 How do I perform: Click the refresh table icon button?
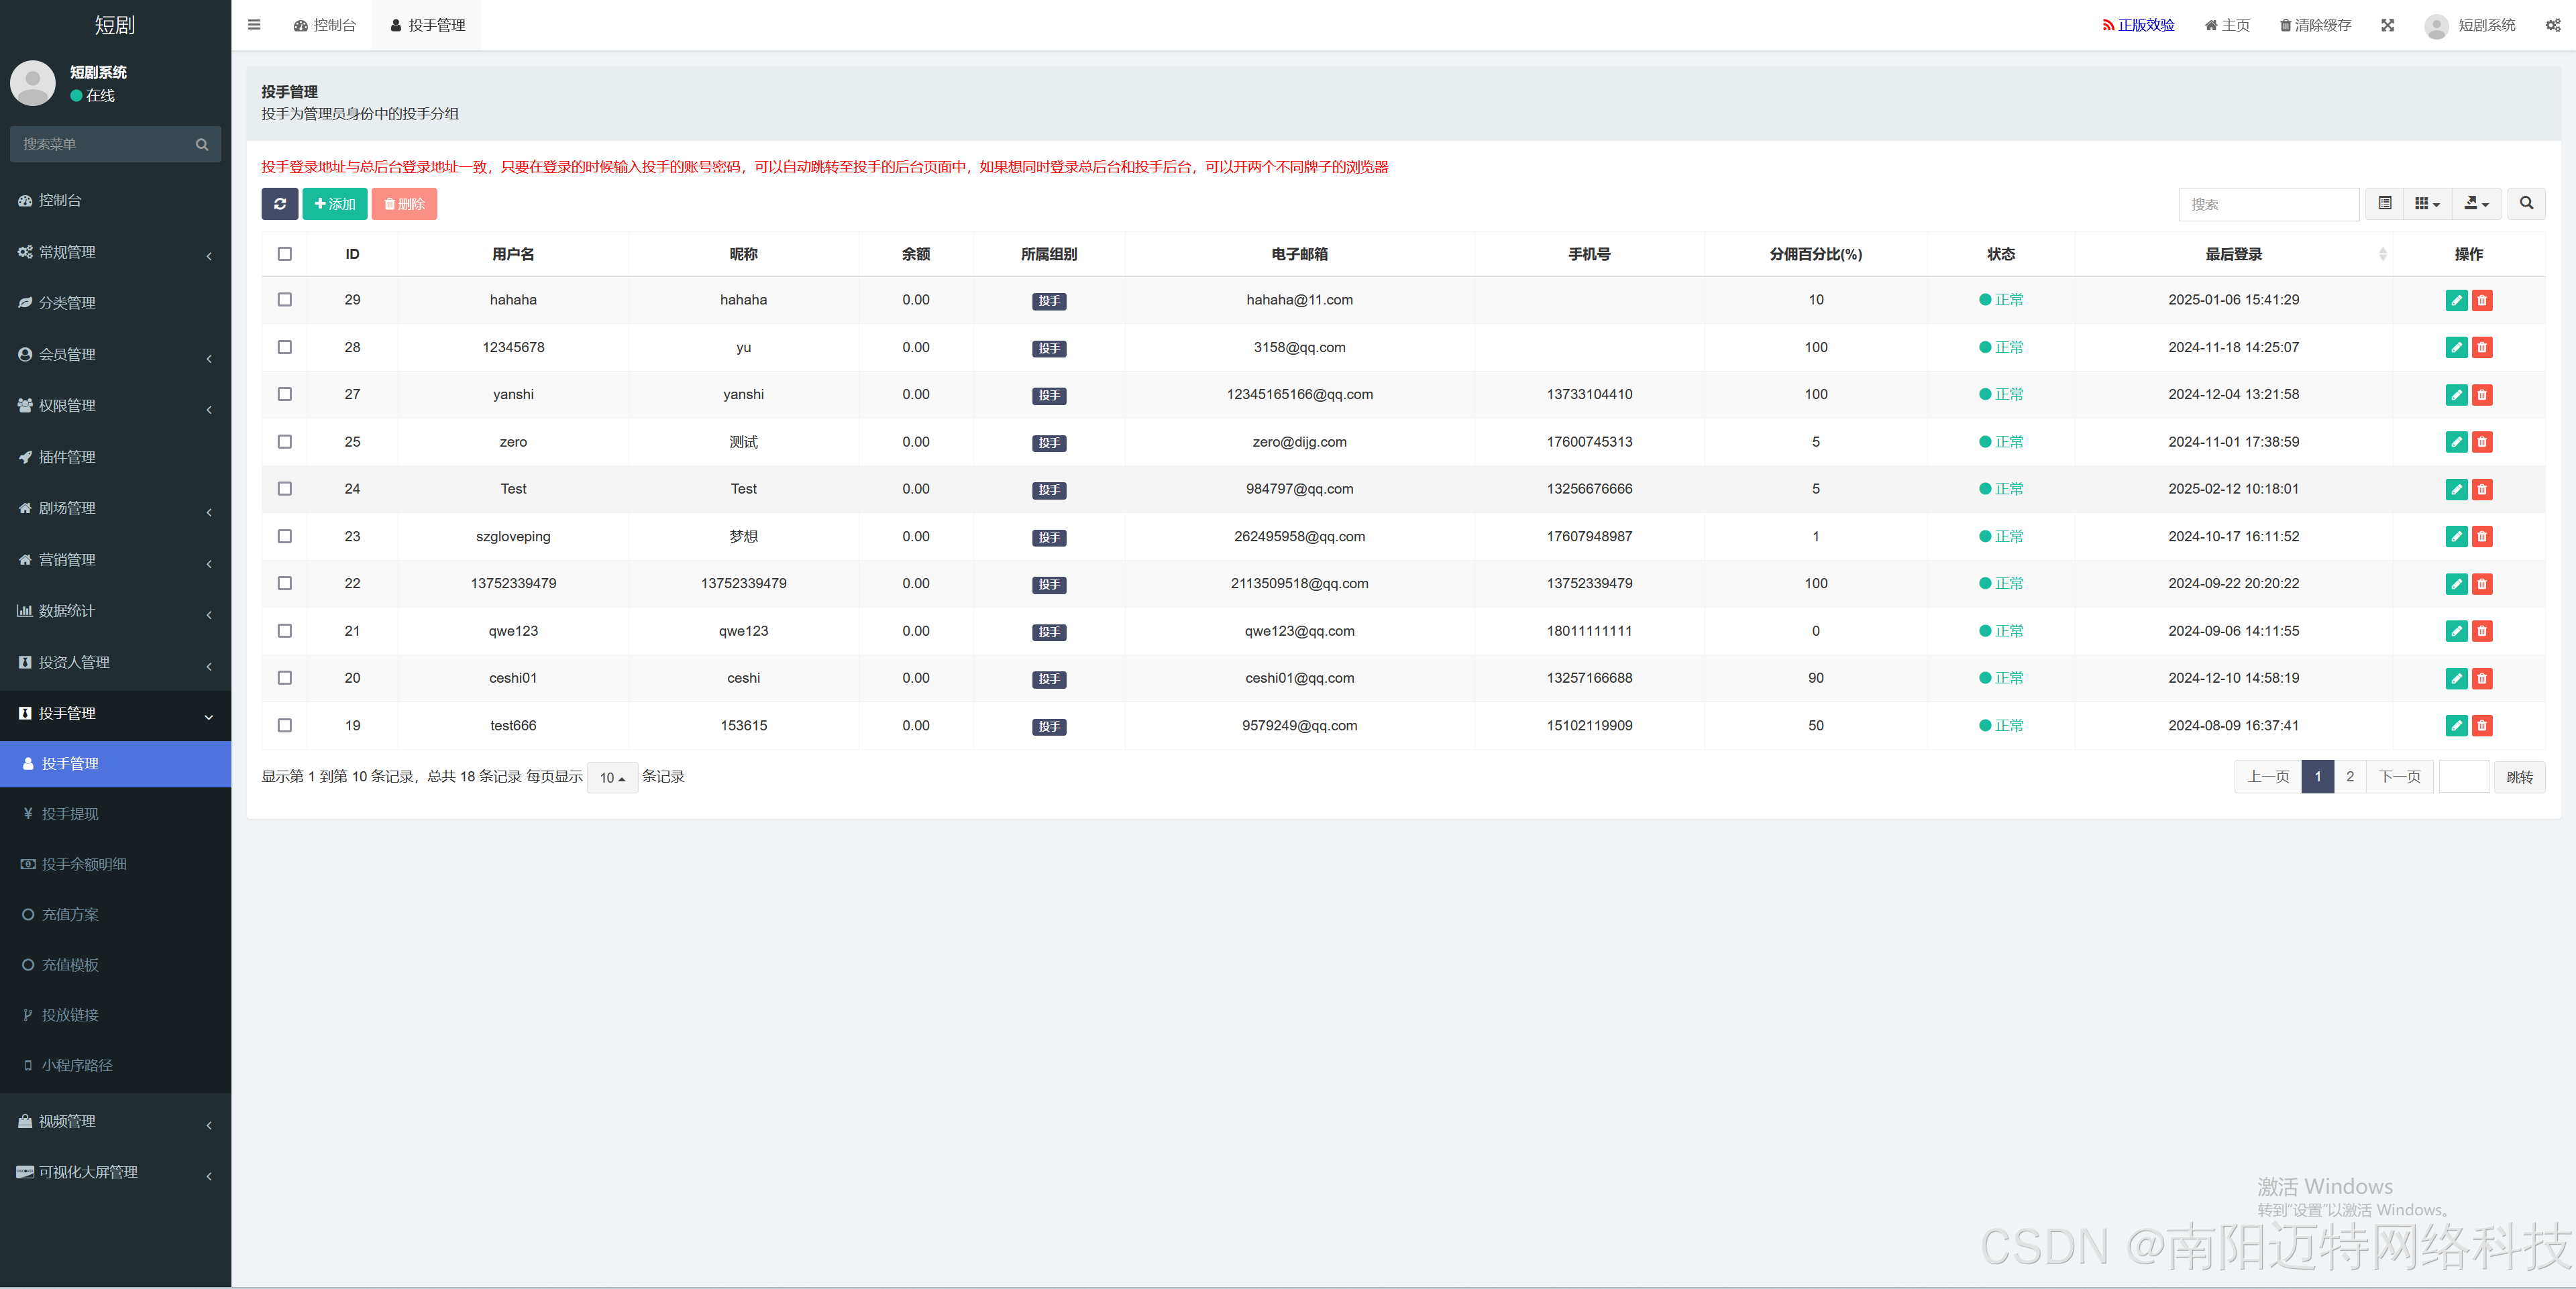pos(279,204)
